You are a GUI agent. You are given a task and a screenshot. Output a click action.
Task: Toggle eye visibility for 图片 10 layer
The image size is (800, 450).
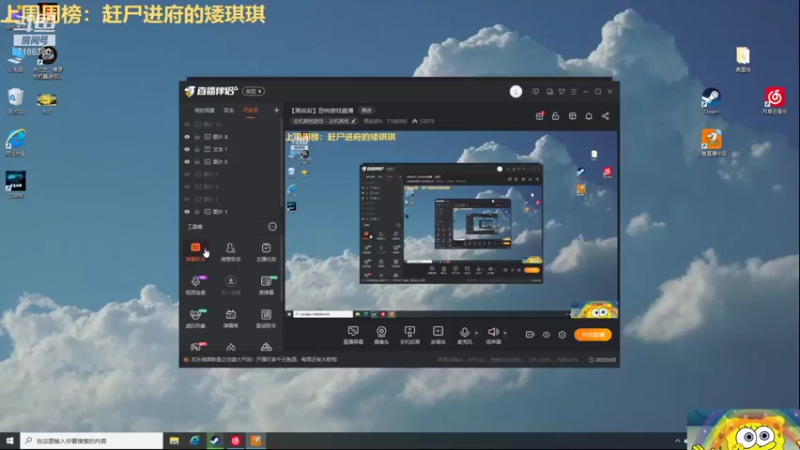pos(187,124)
